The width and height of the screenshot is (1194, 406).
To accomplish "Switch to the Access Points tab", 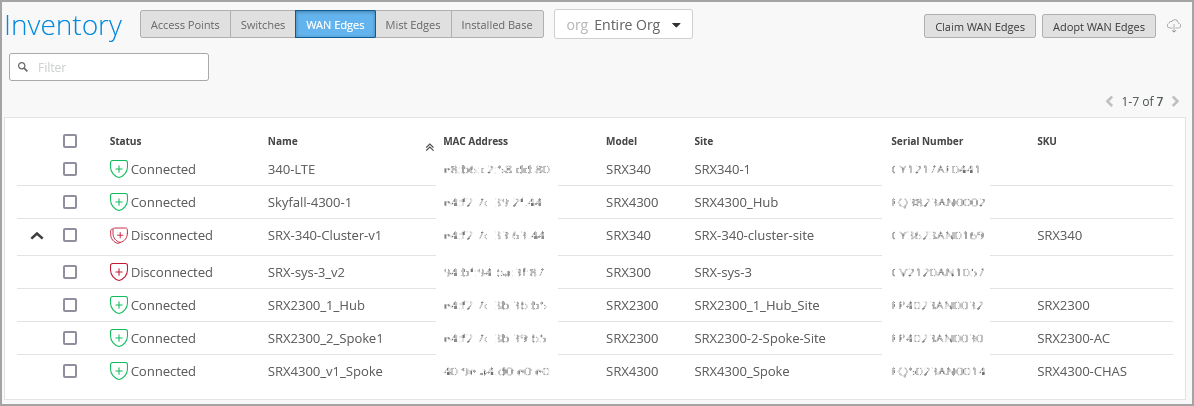I will click(185, 25).
